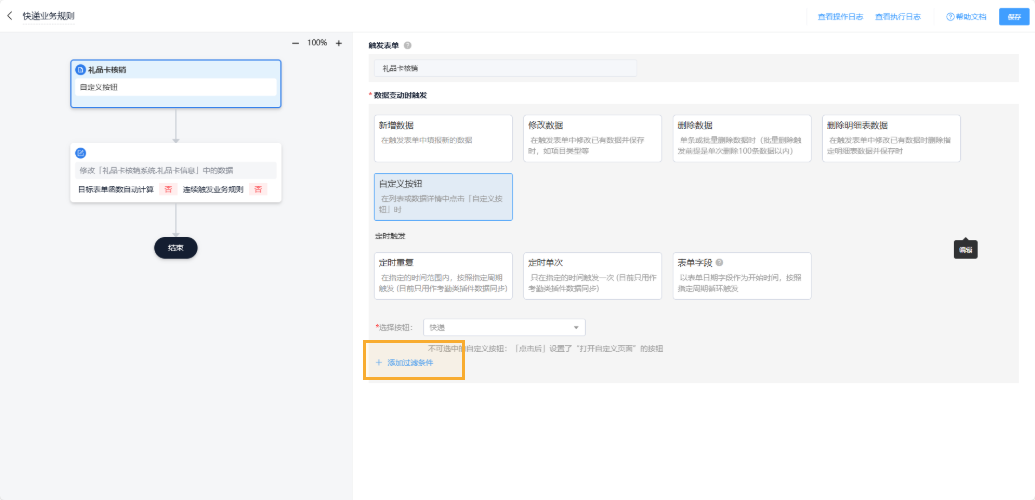Screen dimensions: 1035x500
Task: Click the blue 保存 button
Action: tap(1014, 17)
